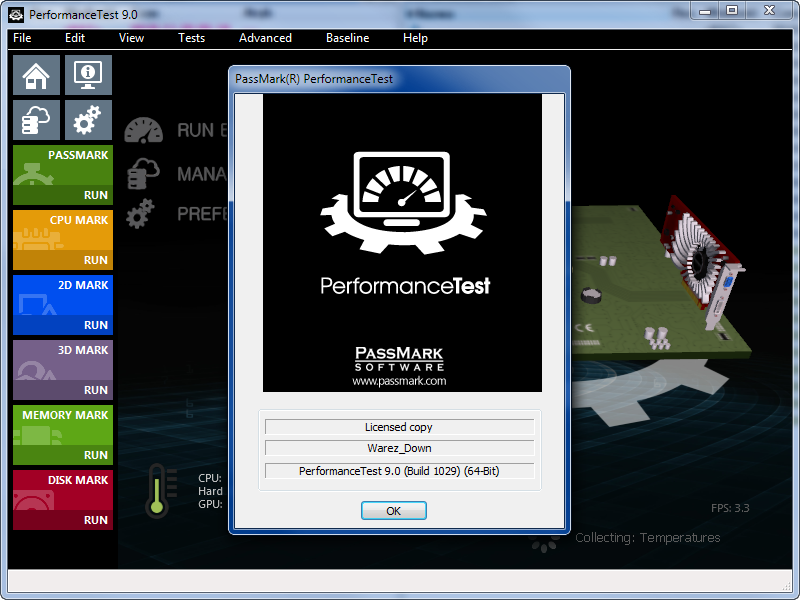
Task: Click the GPU: temperature label
Action: tap(210, 504)
